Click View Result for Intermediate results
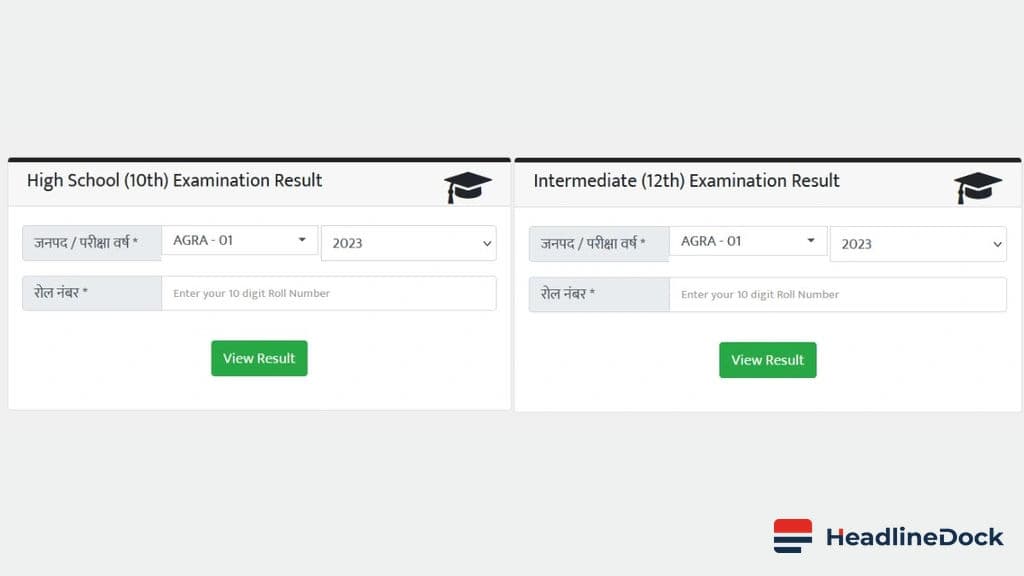 [767, 360]
